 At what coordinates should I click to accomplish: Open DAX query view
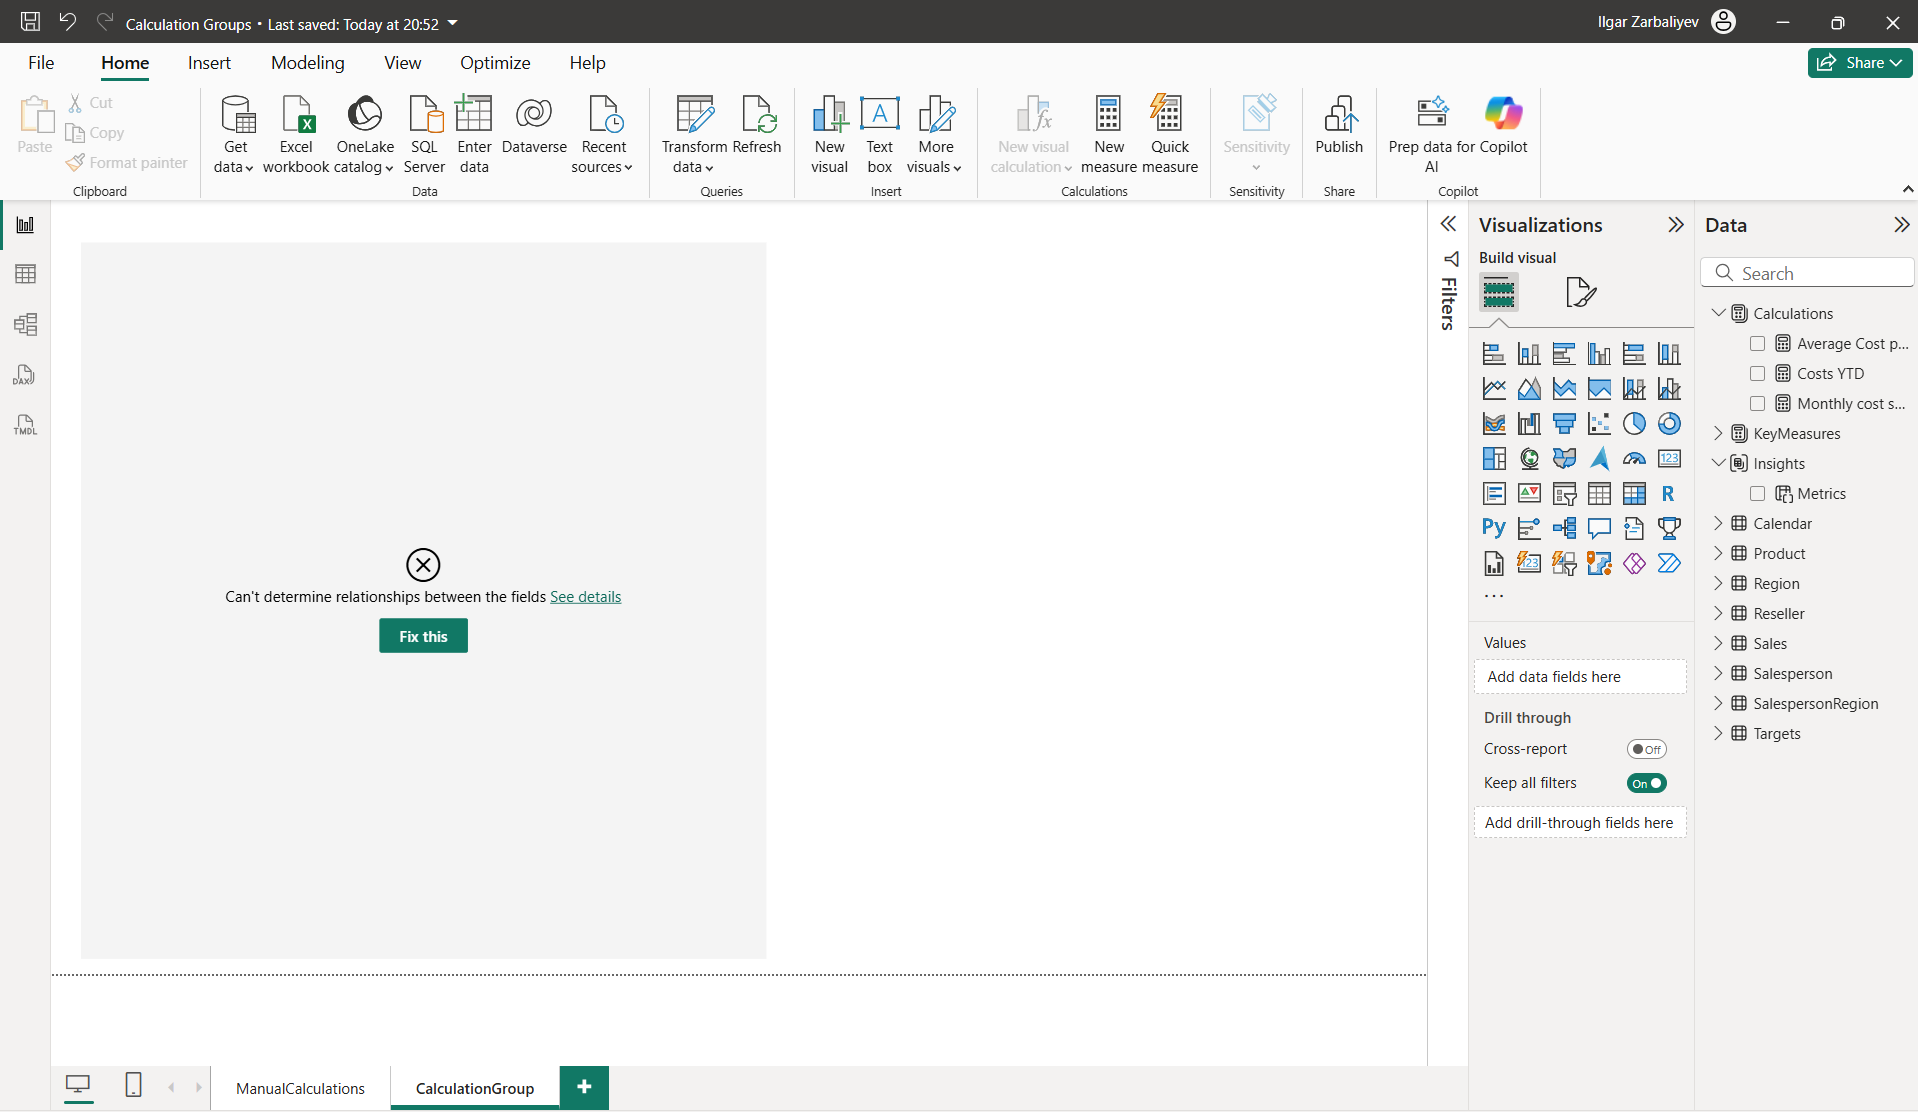pyautogui.click(x=25, y=375)
